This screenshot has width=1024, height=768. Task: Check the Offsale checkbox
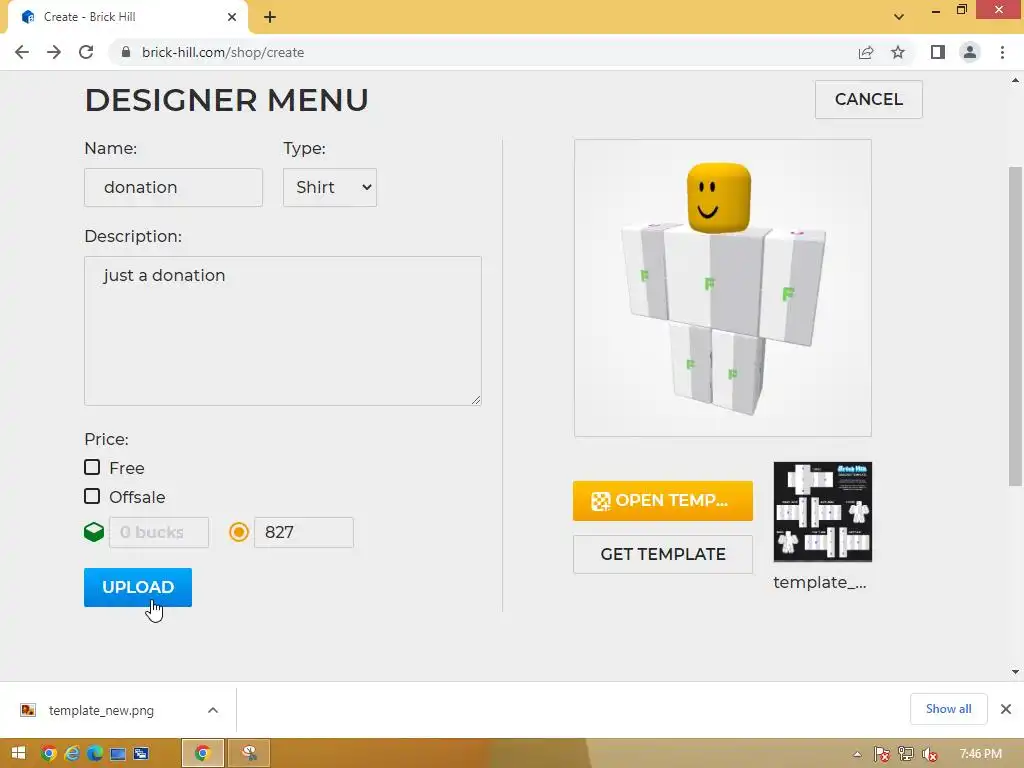coord(92,496)
